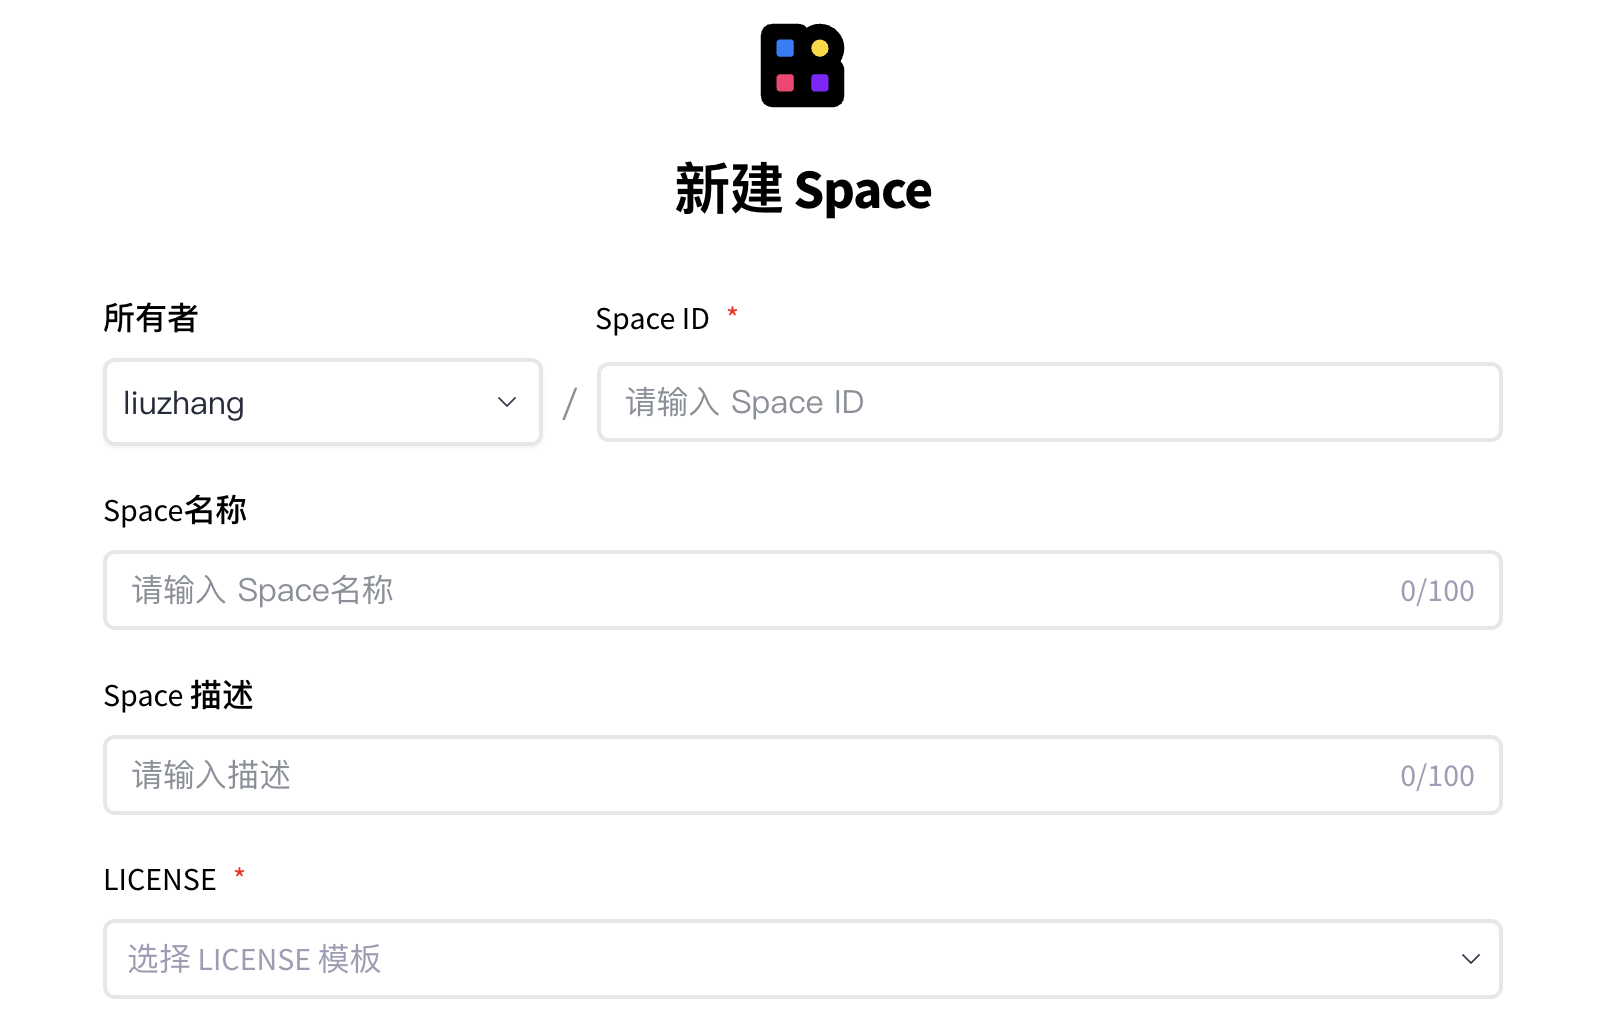The height and width of the screenshot is (1035, 1607).
Task: Click the chevron arrow in the owner selector
Action: [x=507, y=402]
